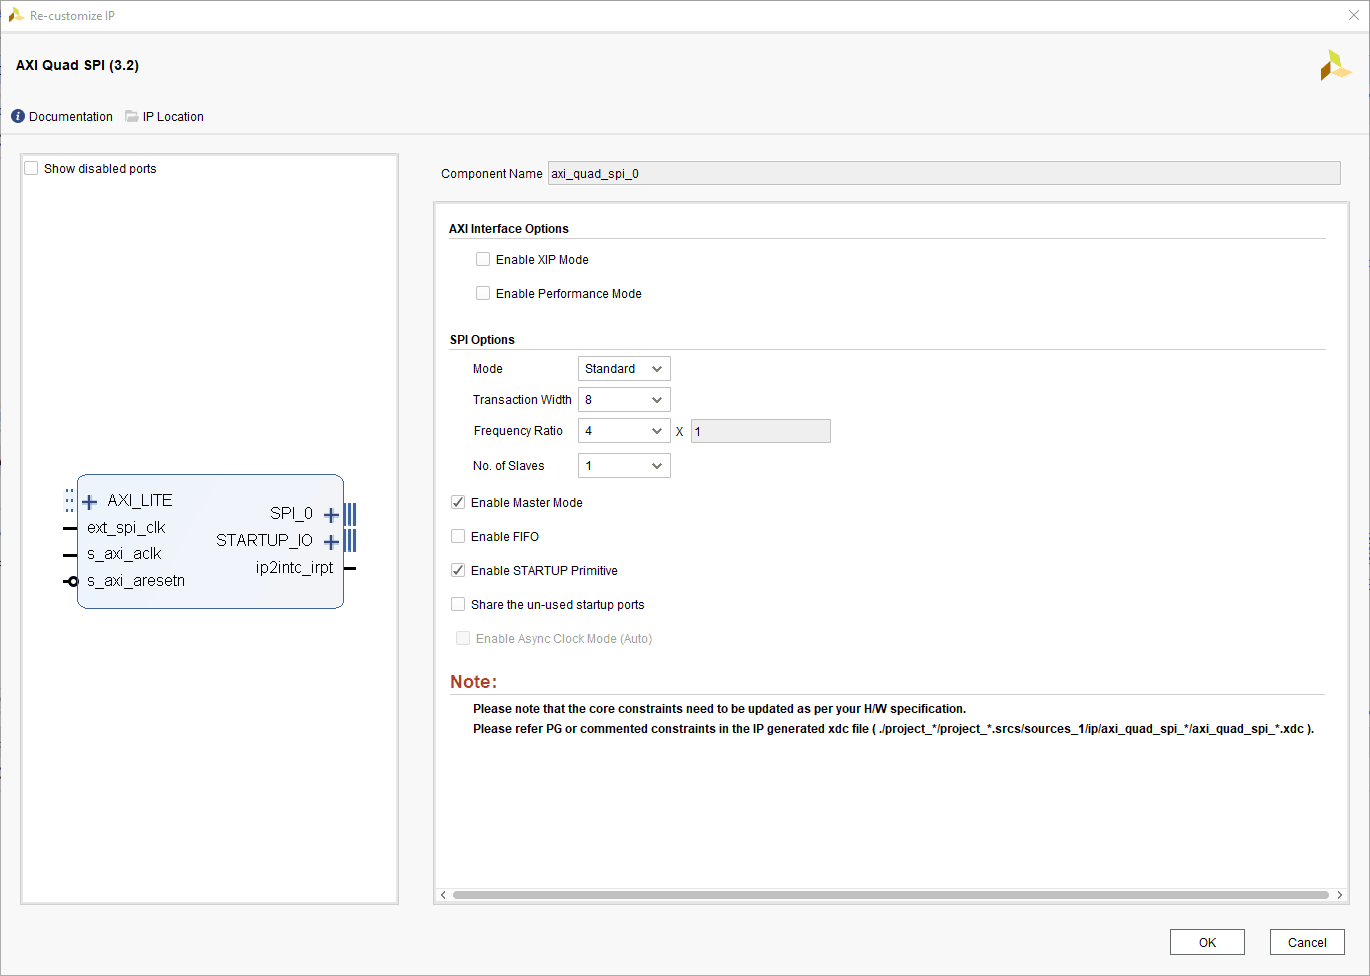The height and width of the screenshot is (976, 1370).
Task: Click the Xilinx logo in top right
Action: click(x=1334, y=66)
